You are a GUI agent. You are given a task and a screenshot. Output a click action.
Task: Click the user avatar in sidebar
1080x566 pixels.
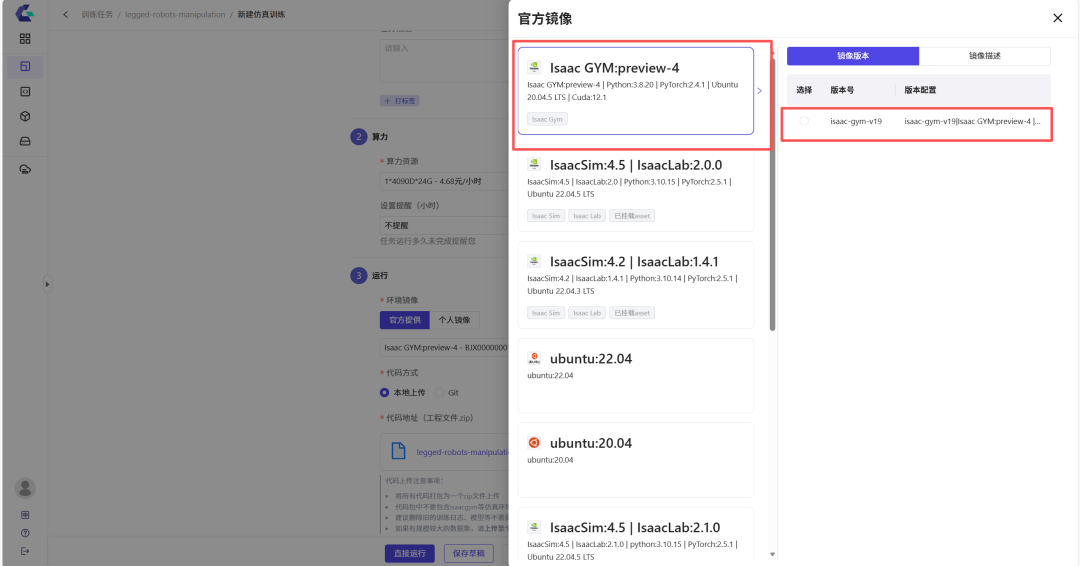25,488
